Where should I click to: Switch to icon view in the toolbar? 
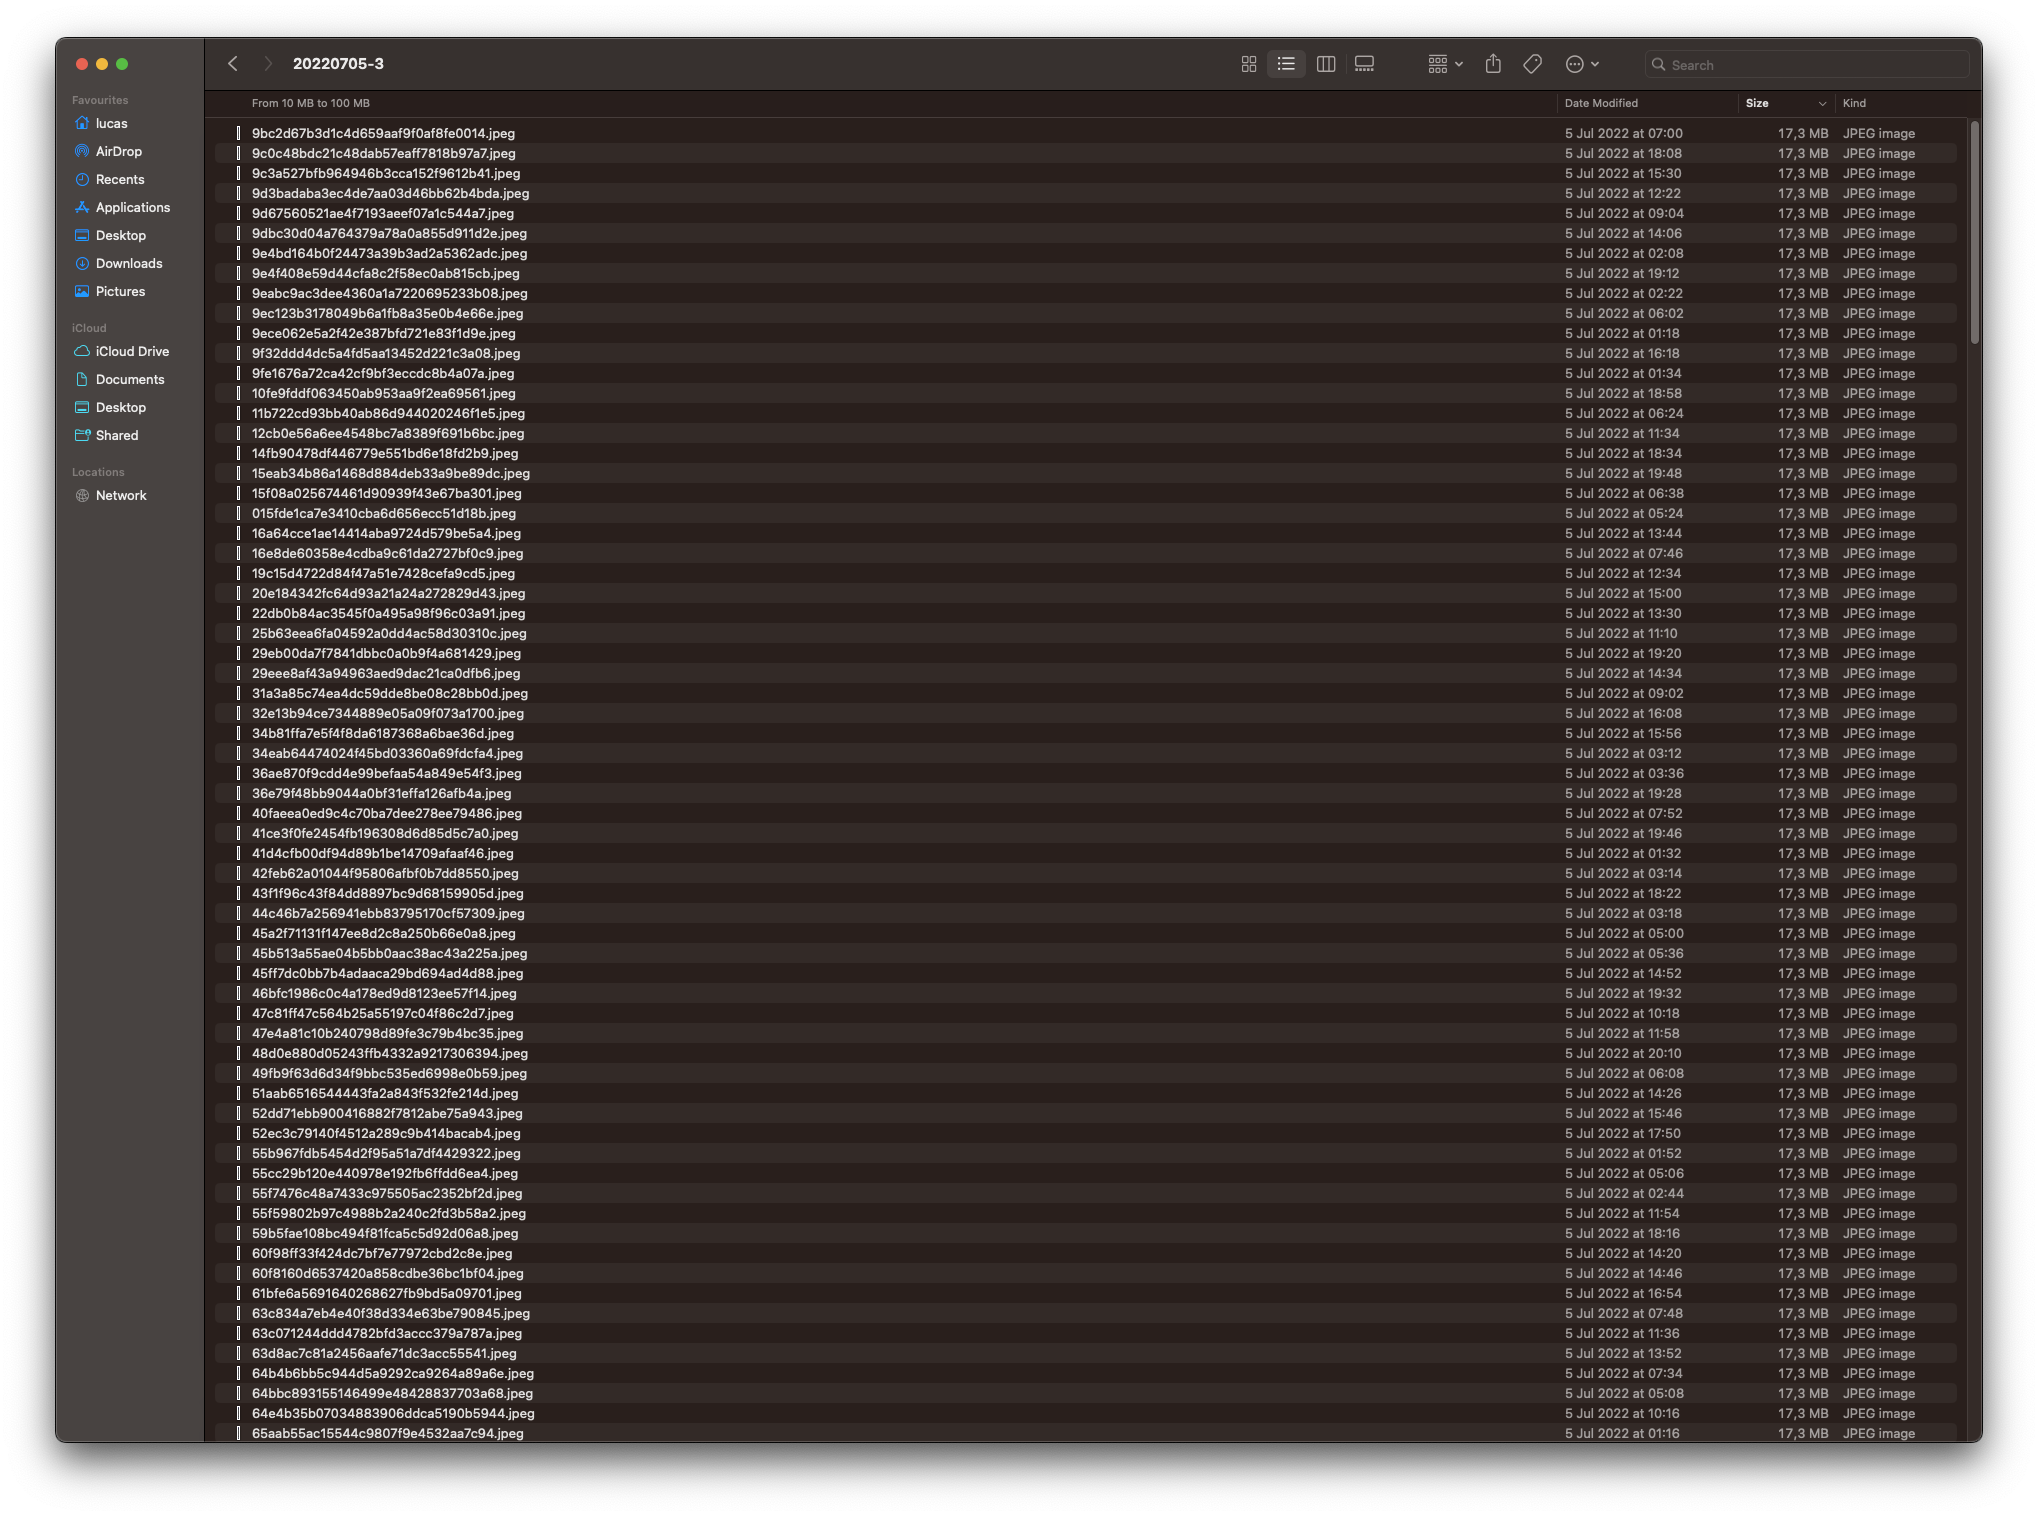click(x=1249, y=63)
